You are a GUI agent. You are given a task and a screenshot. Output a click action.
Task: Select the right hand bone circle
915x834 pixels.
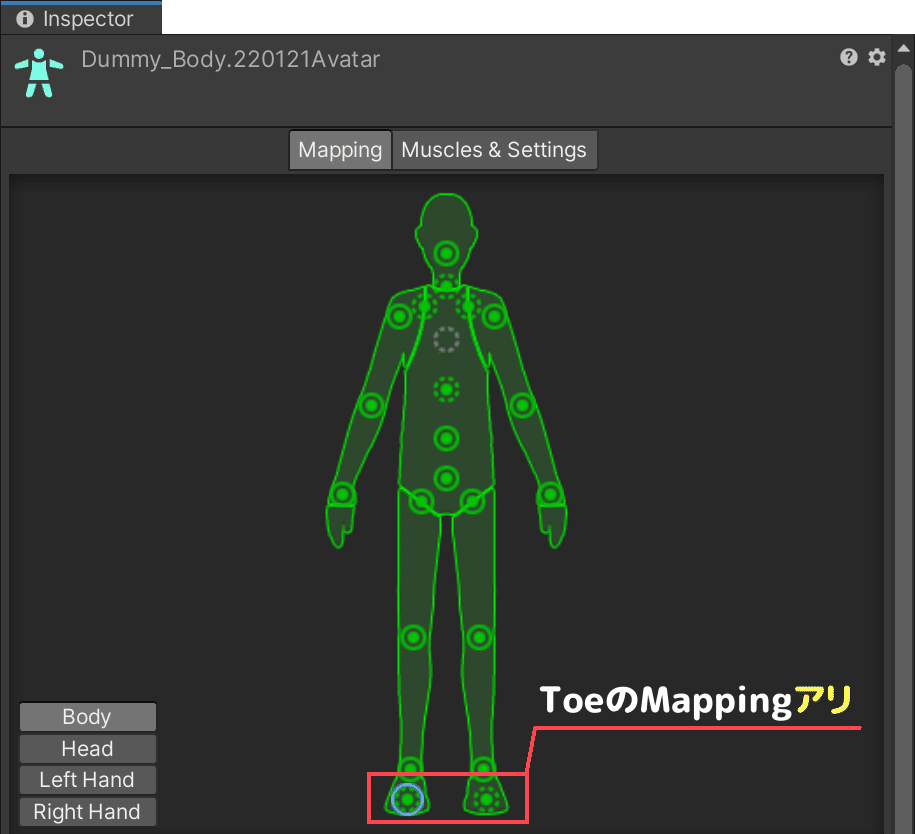click(x=551, y=493)
